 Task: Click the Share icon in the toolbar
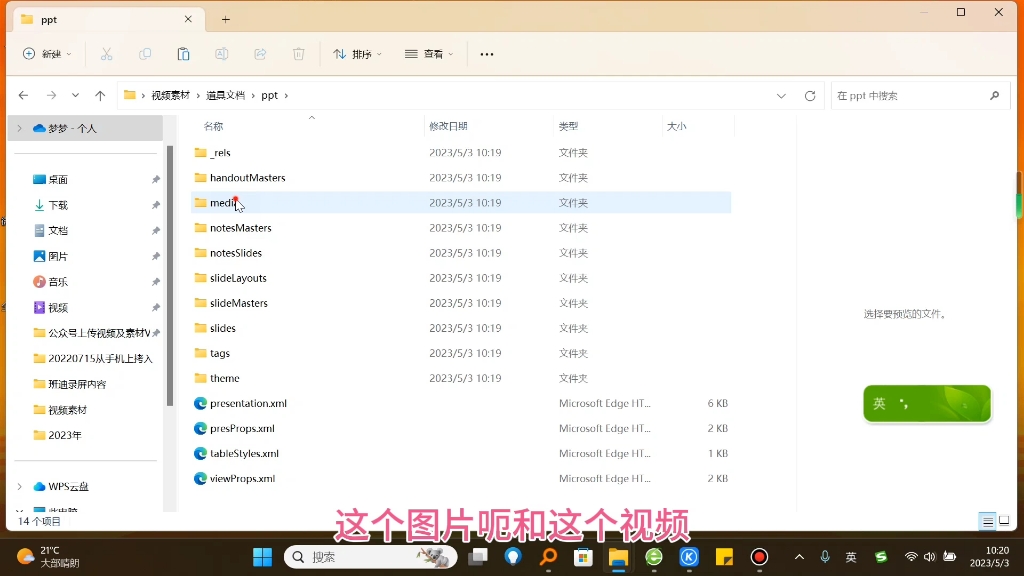coord(260,54)
